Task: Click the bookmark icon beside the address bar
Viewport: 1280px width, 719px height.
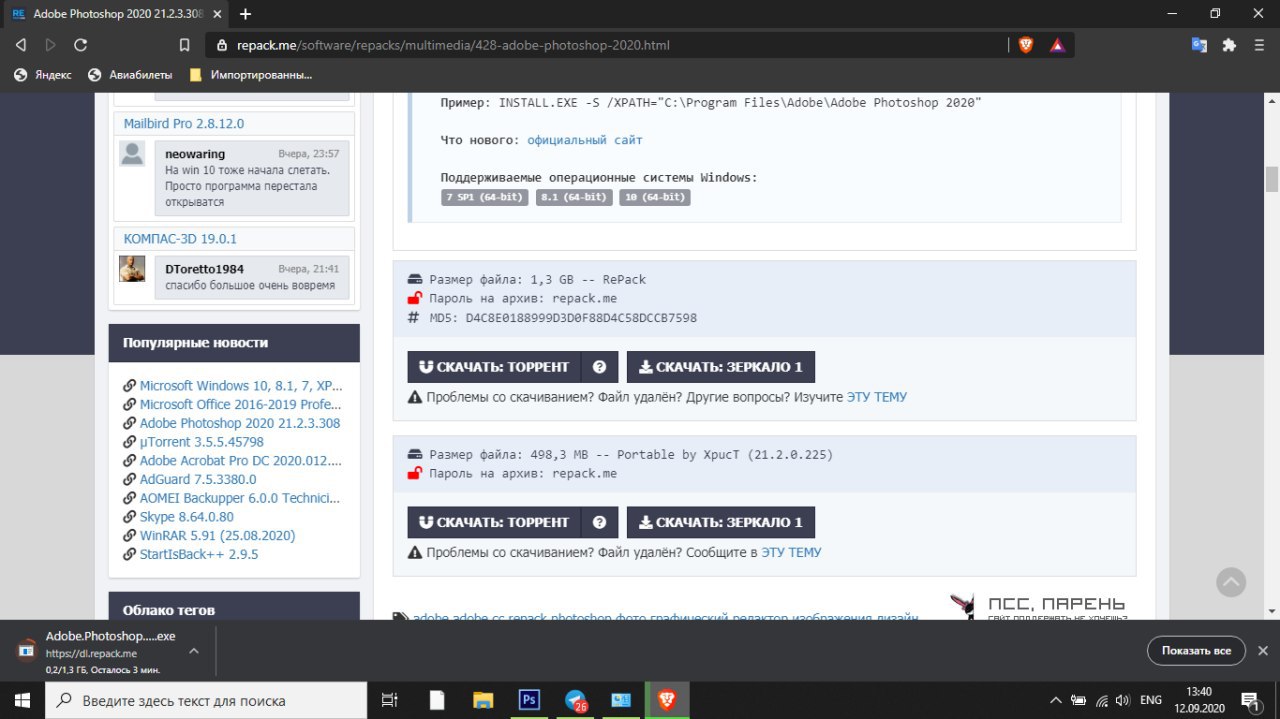Action: 184,45
